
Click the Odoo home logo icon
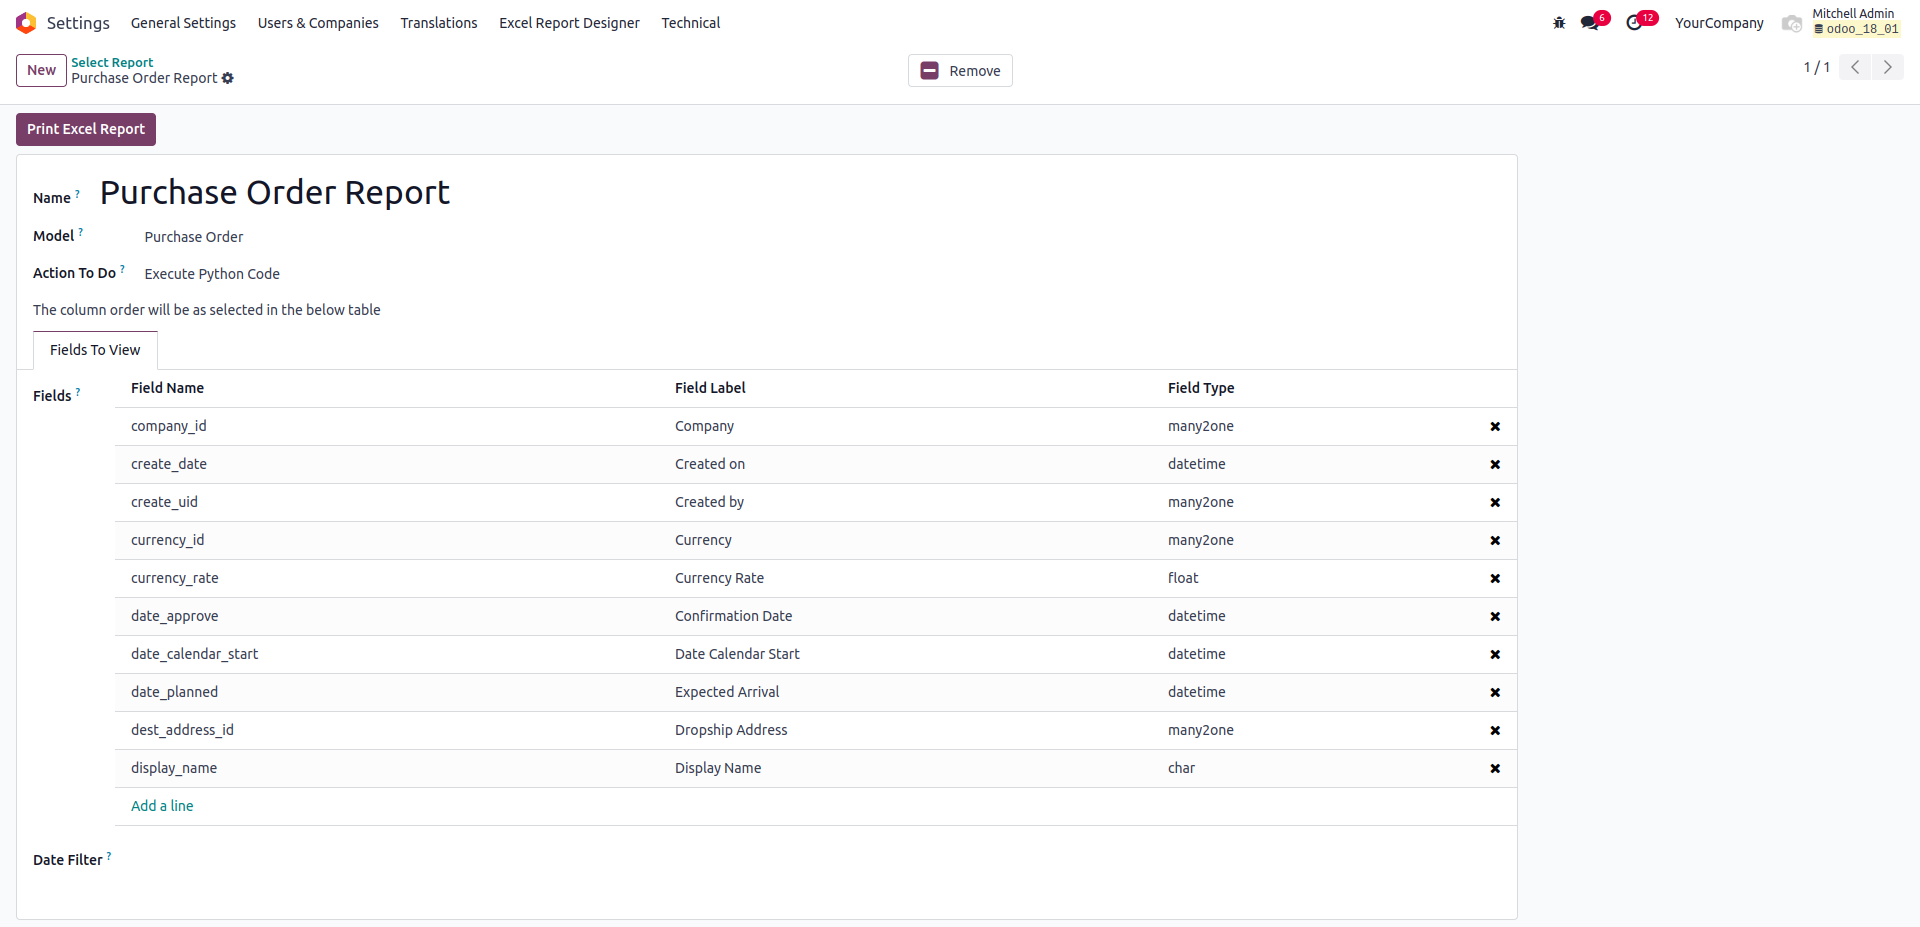coord(26,23)
